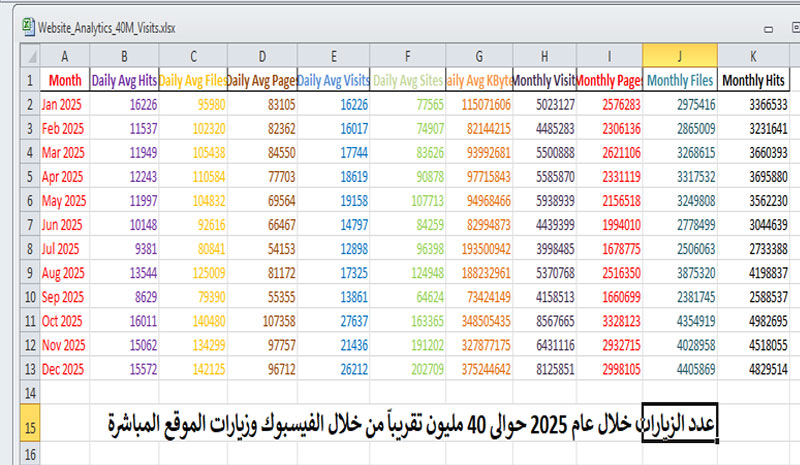Click the Excel workbook icon in title bar
This screenshot has height=465, width=800.
(30, 28)
